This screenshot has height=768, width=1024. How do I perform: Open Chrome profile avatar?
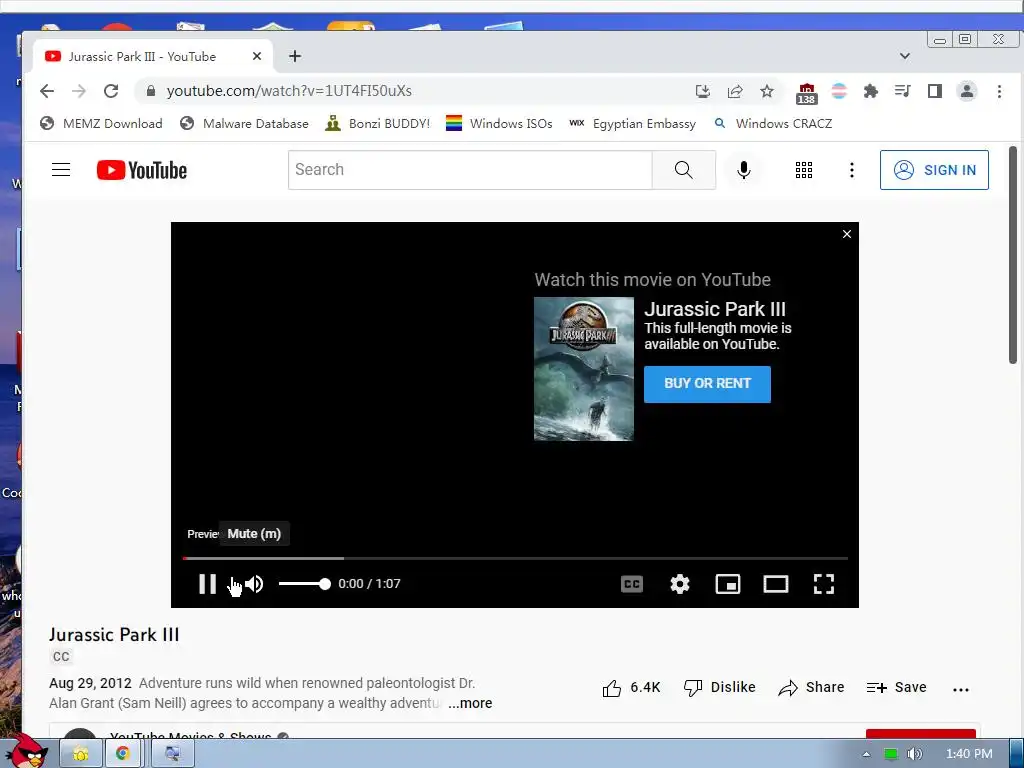click(x=967, y=91)
